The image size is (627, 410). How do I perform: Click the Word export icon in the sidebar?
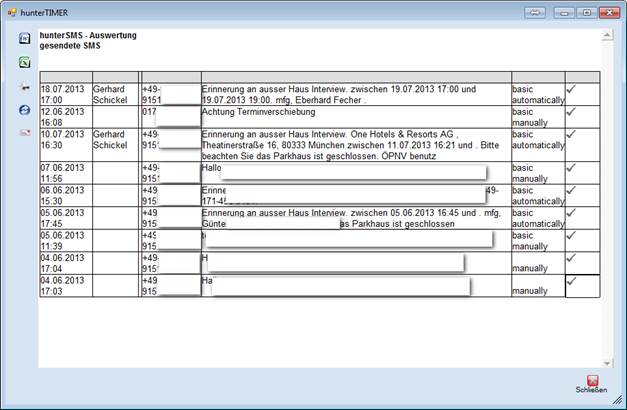[x=24, y=38]
